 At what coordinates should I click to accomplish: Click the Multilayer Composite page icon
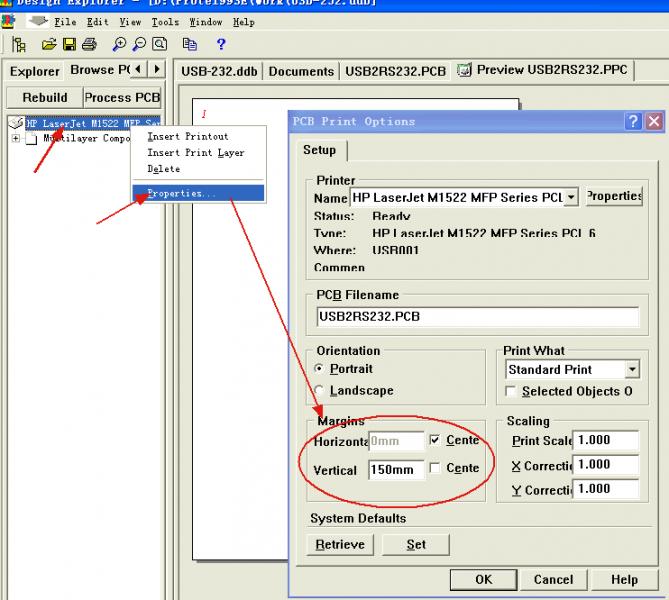coord(31,139)
